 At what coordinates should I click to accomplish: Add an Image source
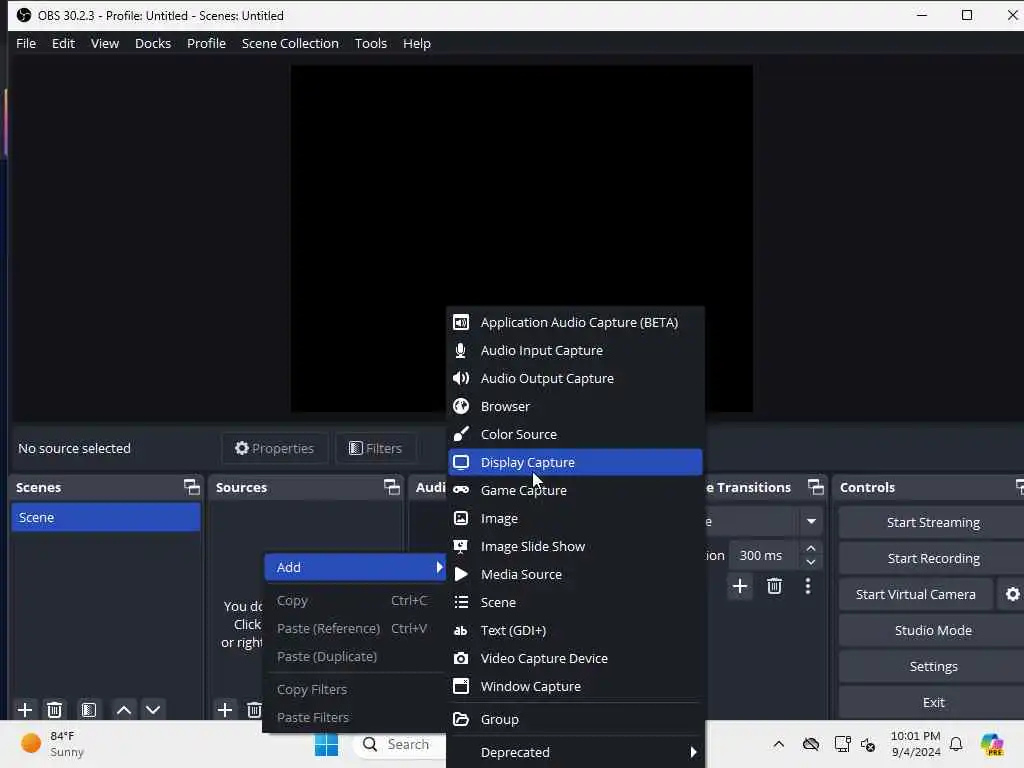coord(575,519)
